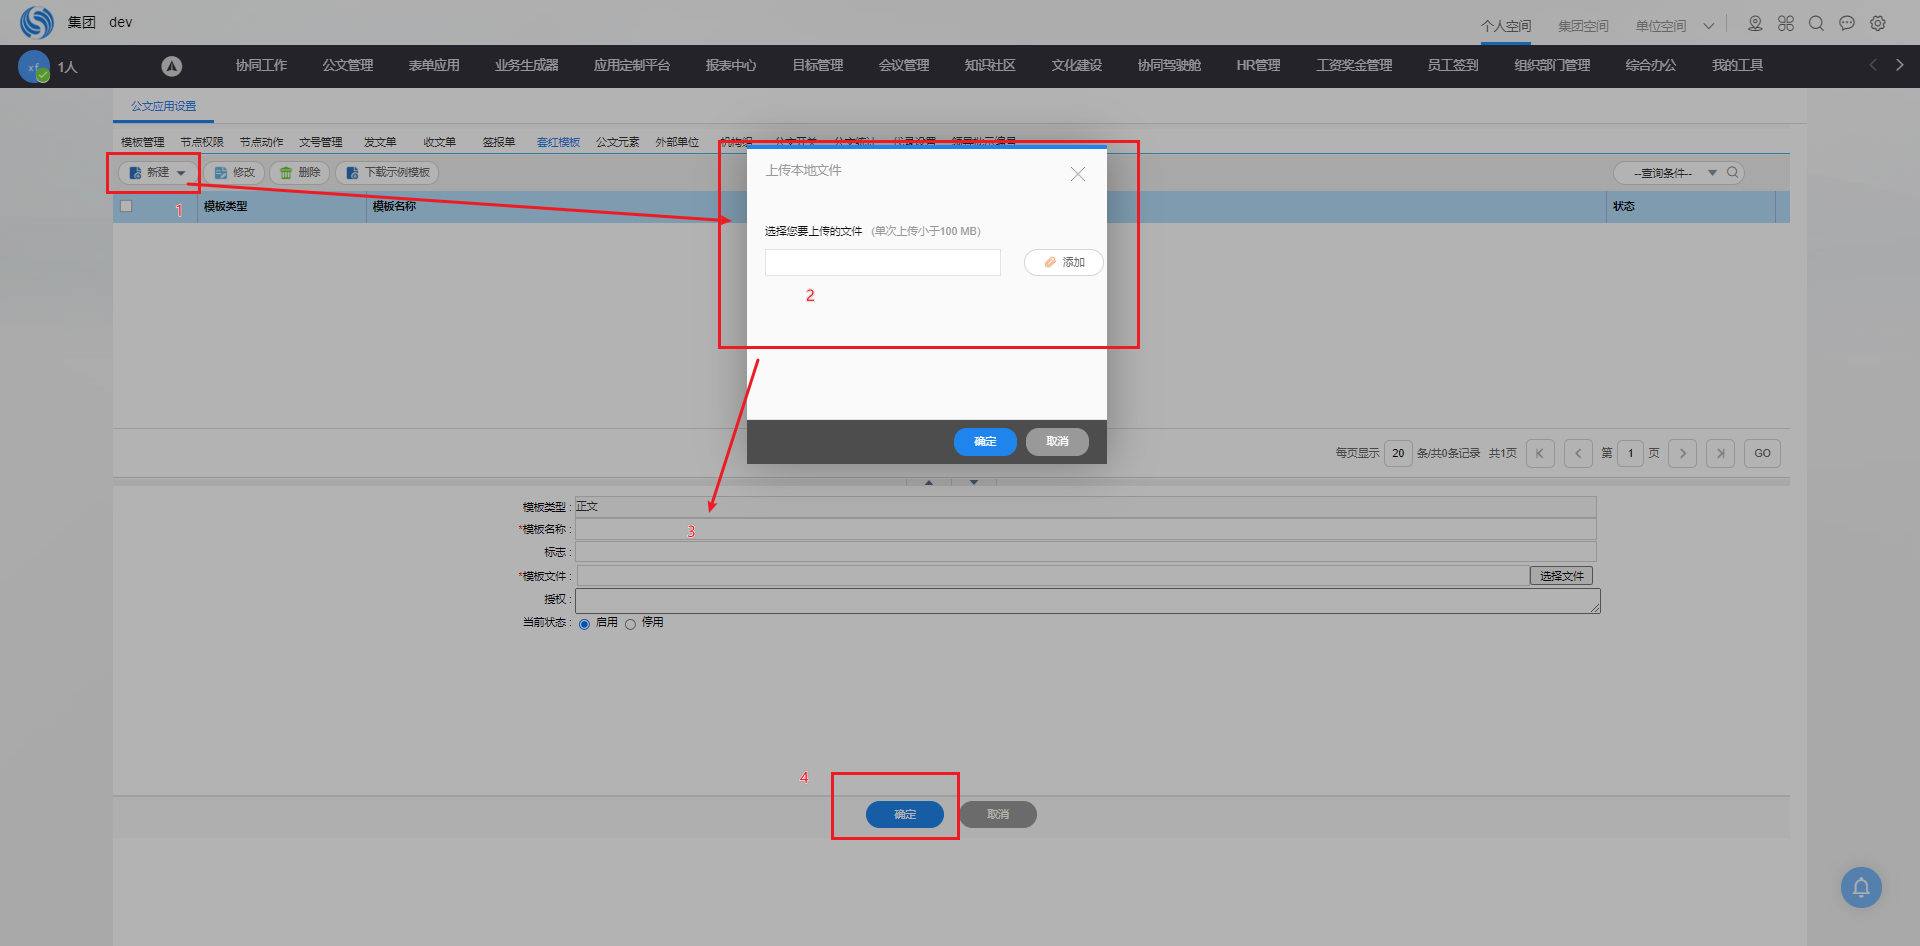Open the four-leaf apps grid icon
This screenshot has height=946, width=1920.
[x=1786, y=23]
